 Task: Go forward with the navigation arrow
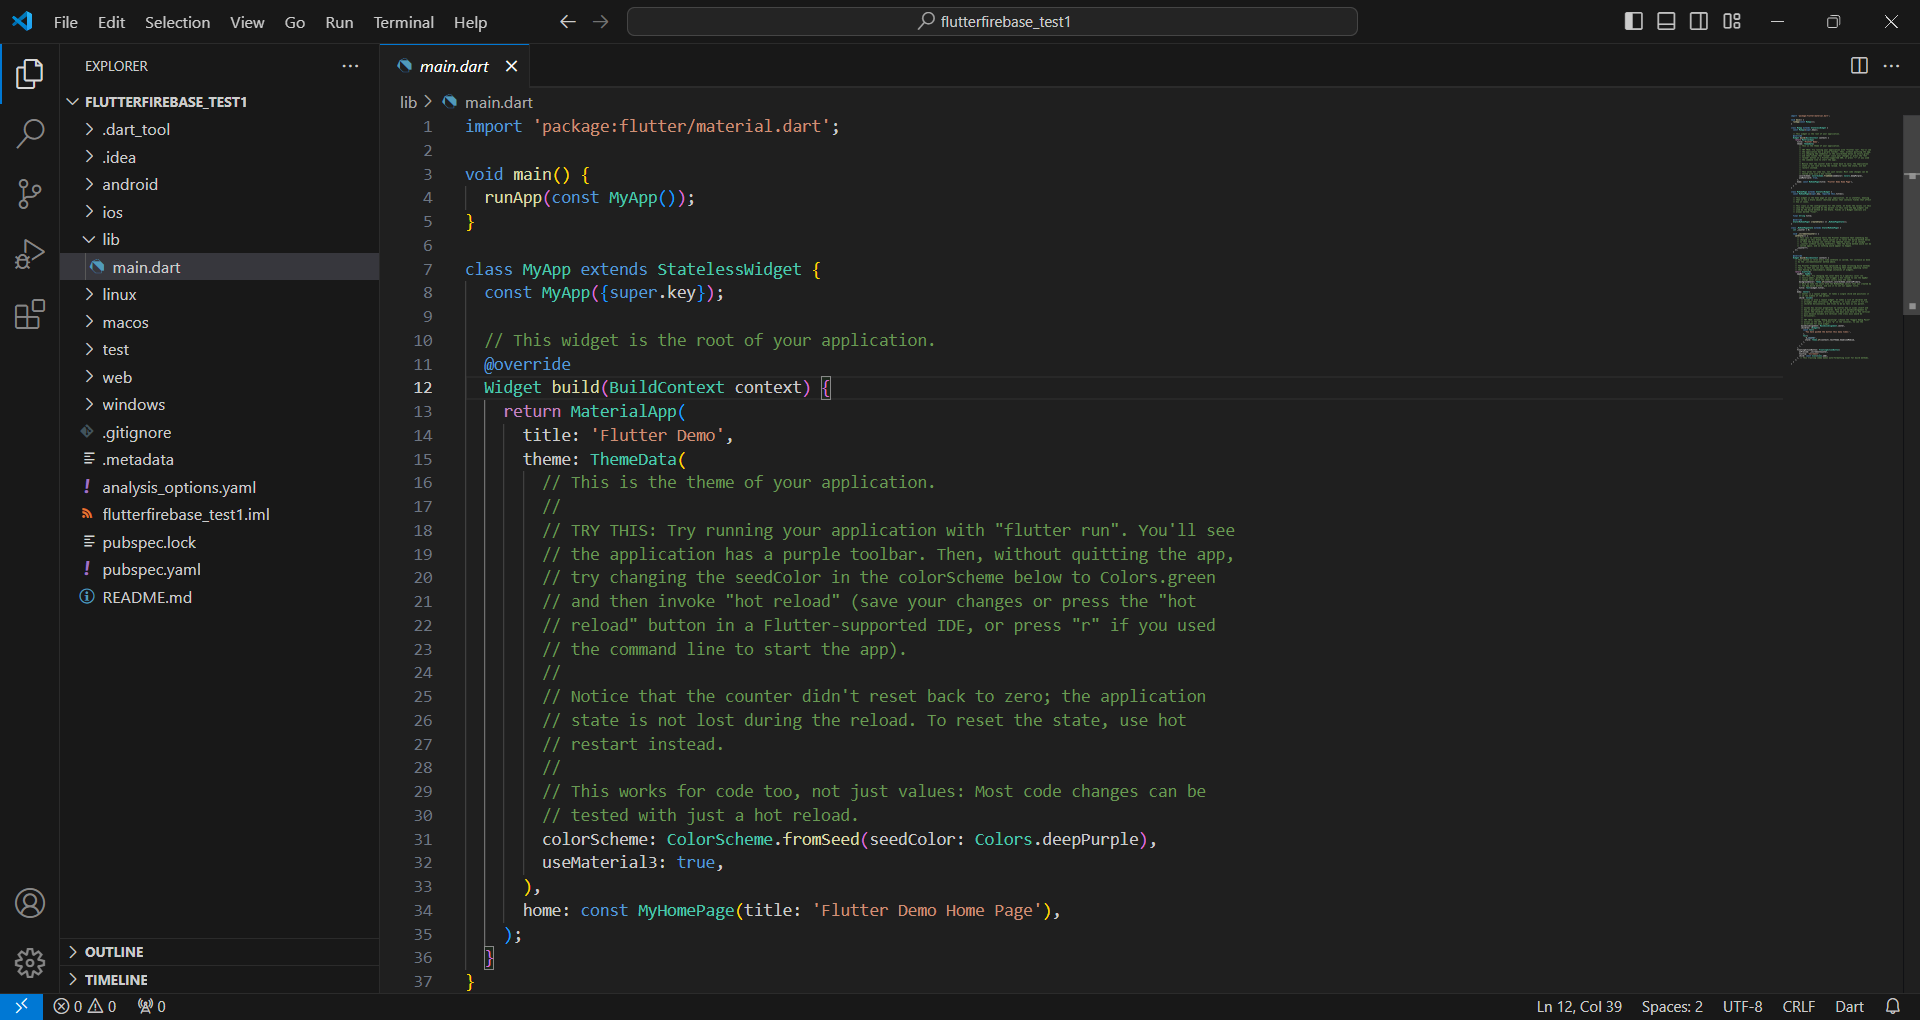coord(600,22)
